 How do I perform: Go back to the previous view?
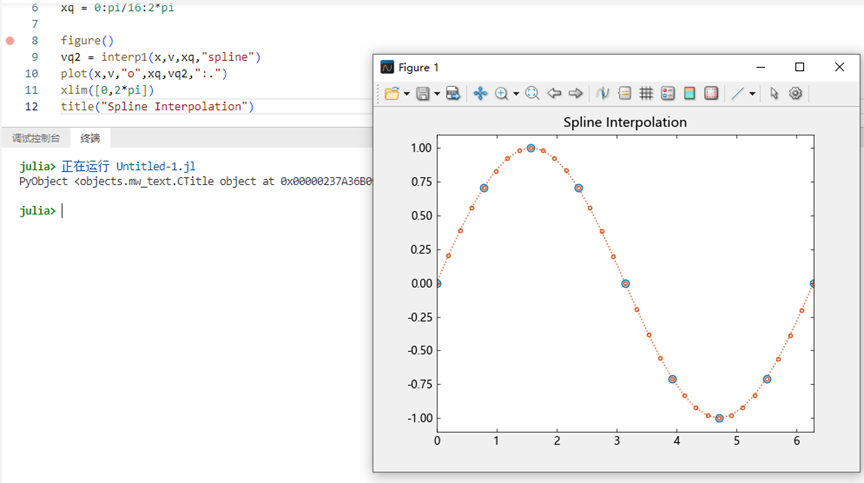(554, 94)
